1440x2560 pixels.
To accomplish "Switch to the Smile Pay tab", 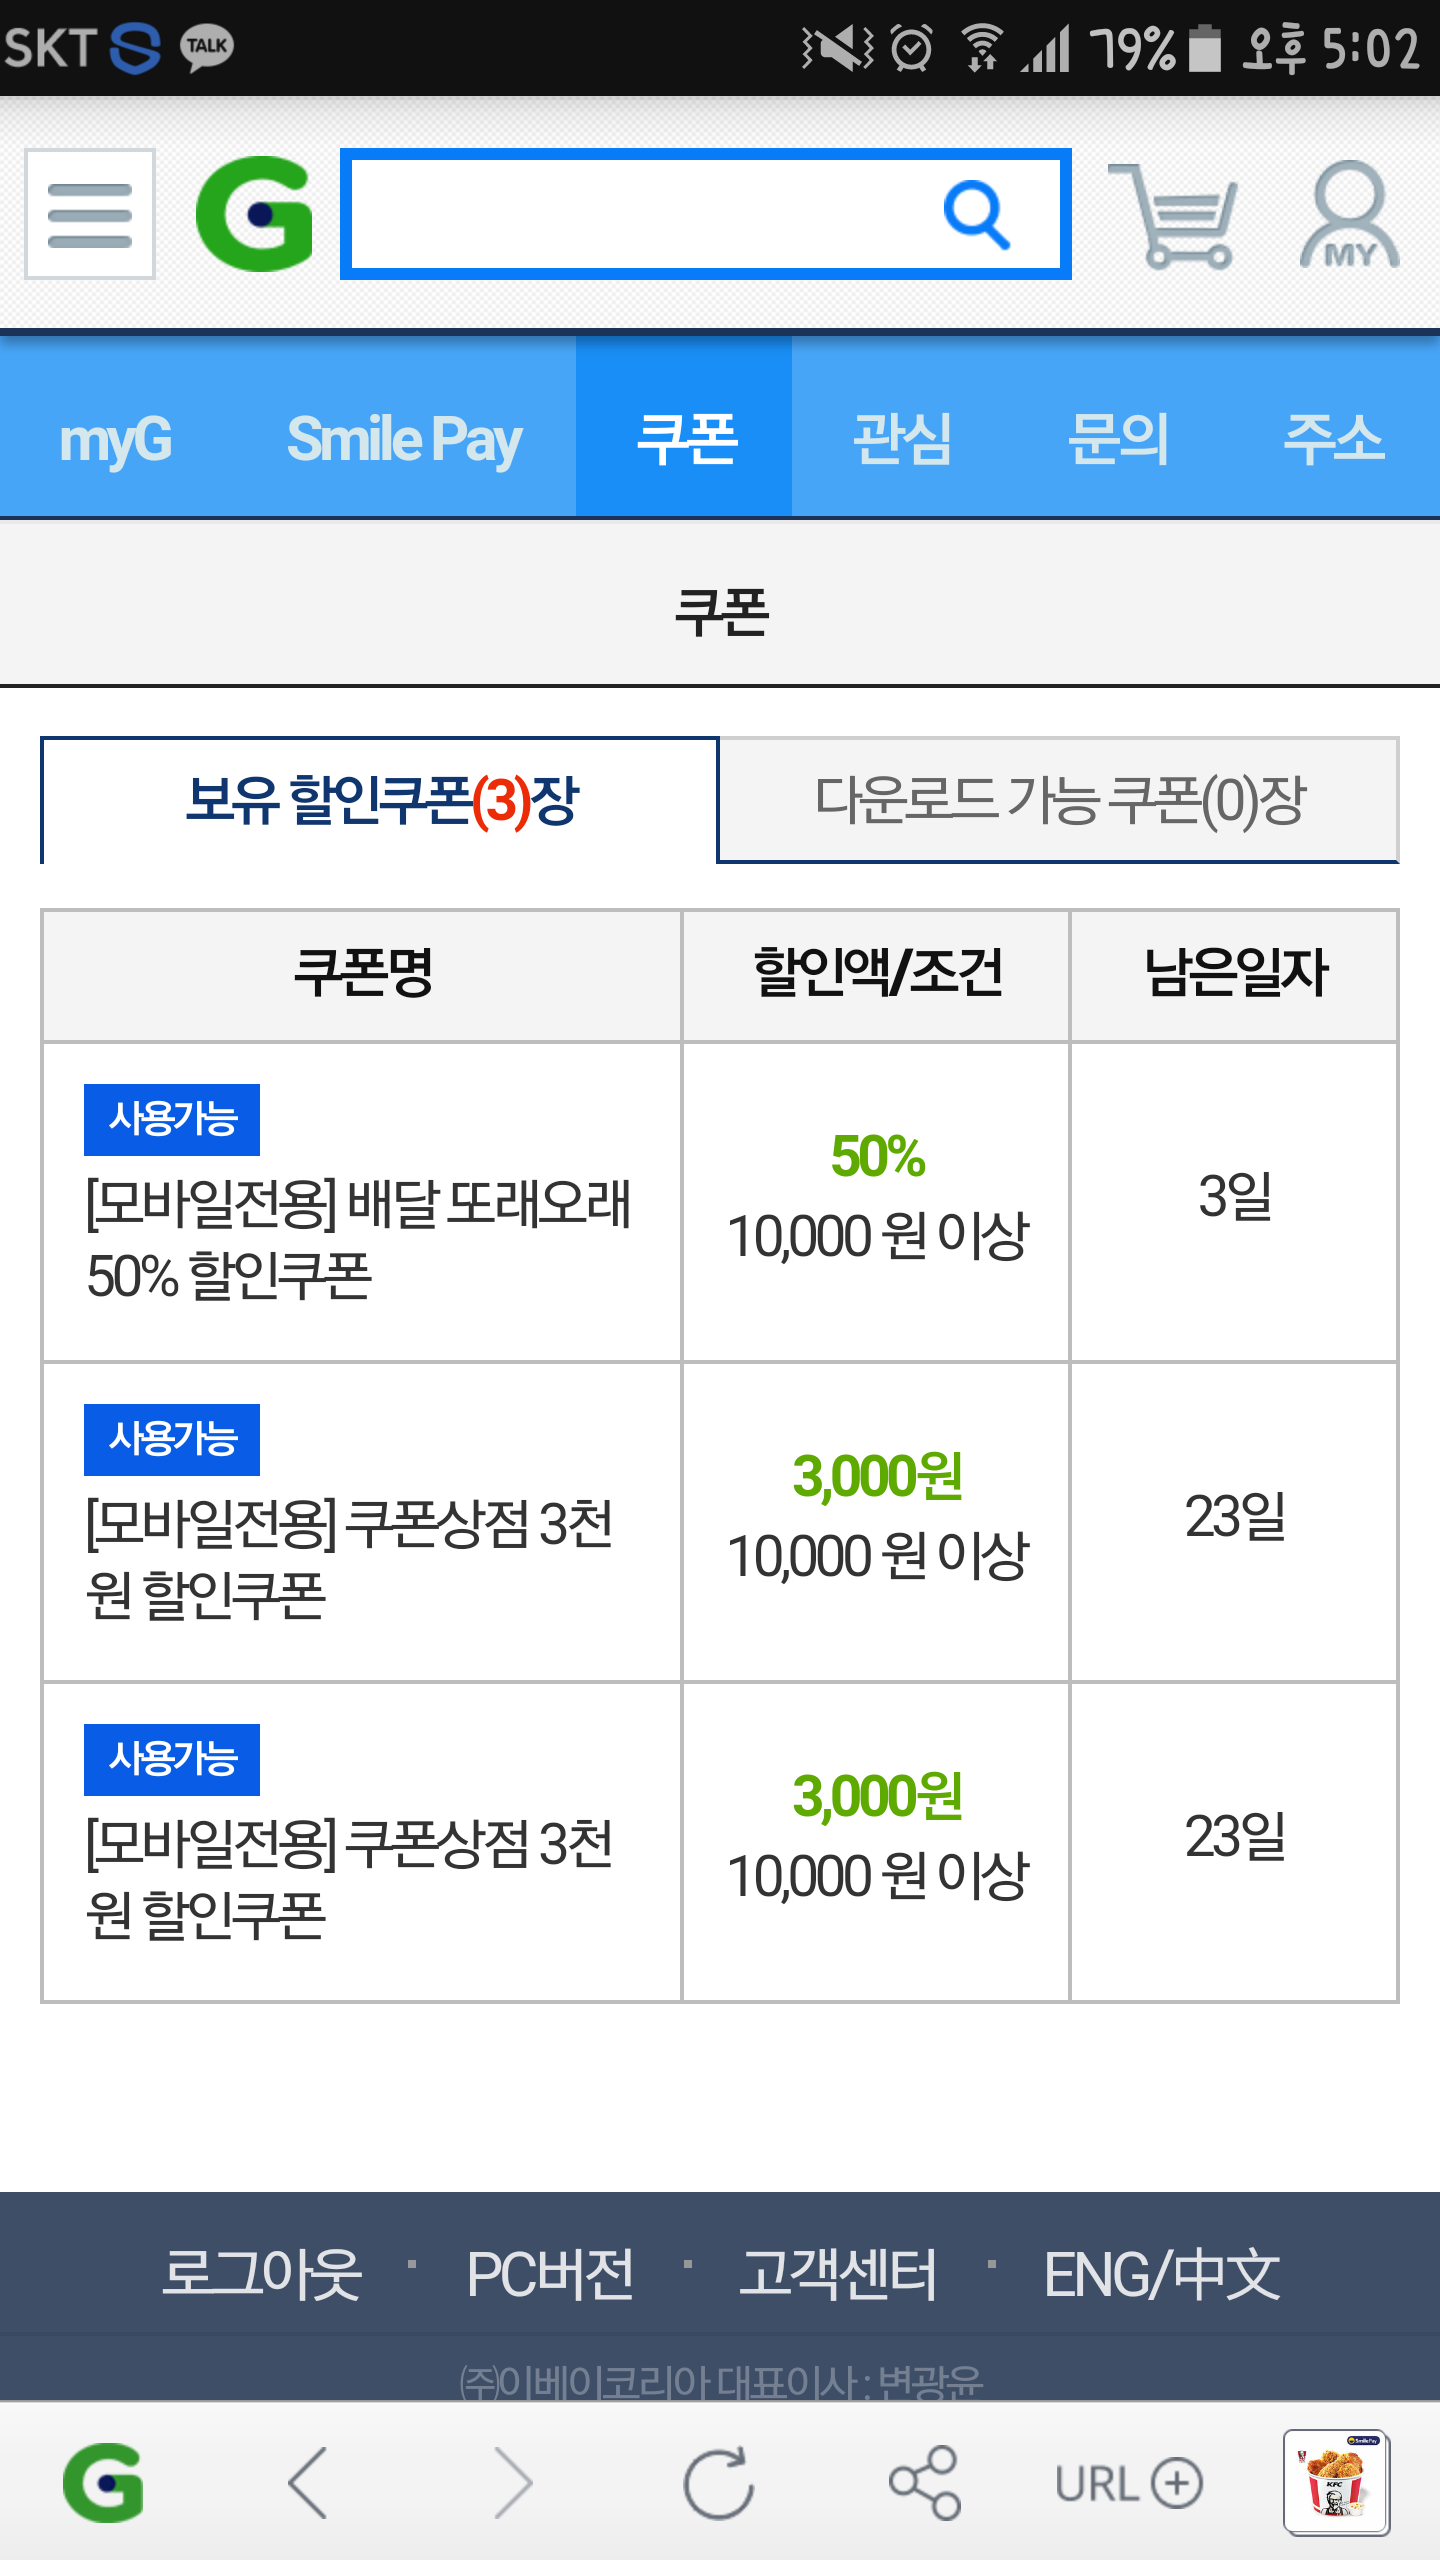I will click(404, 440).
